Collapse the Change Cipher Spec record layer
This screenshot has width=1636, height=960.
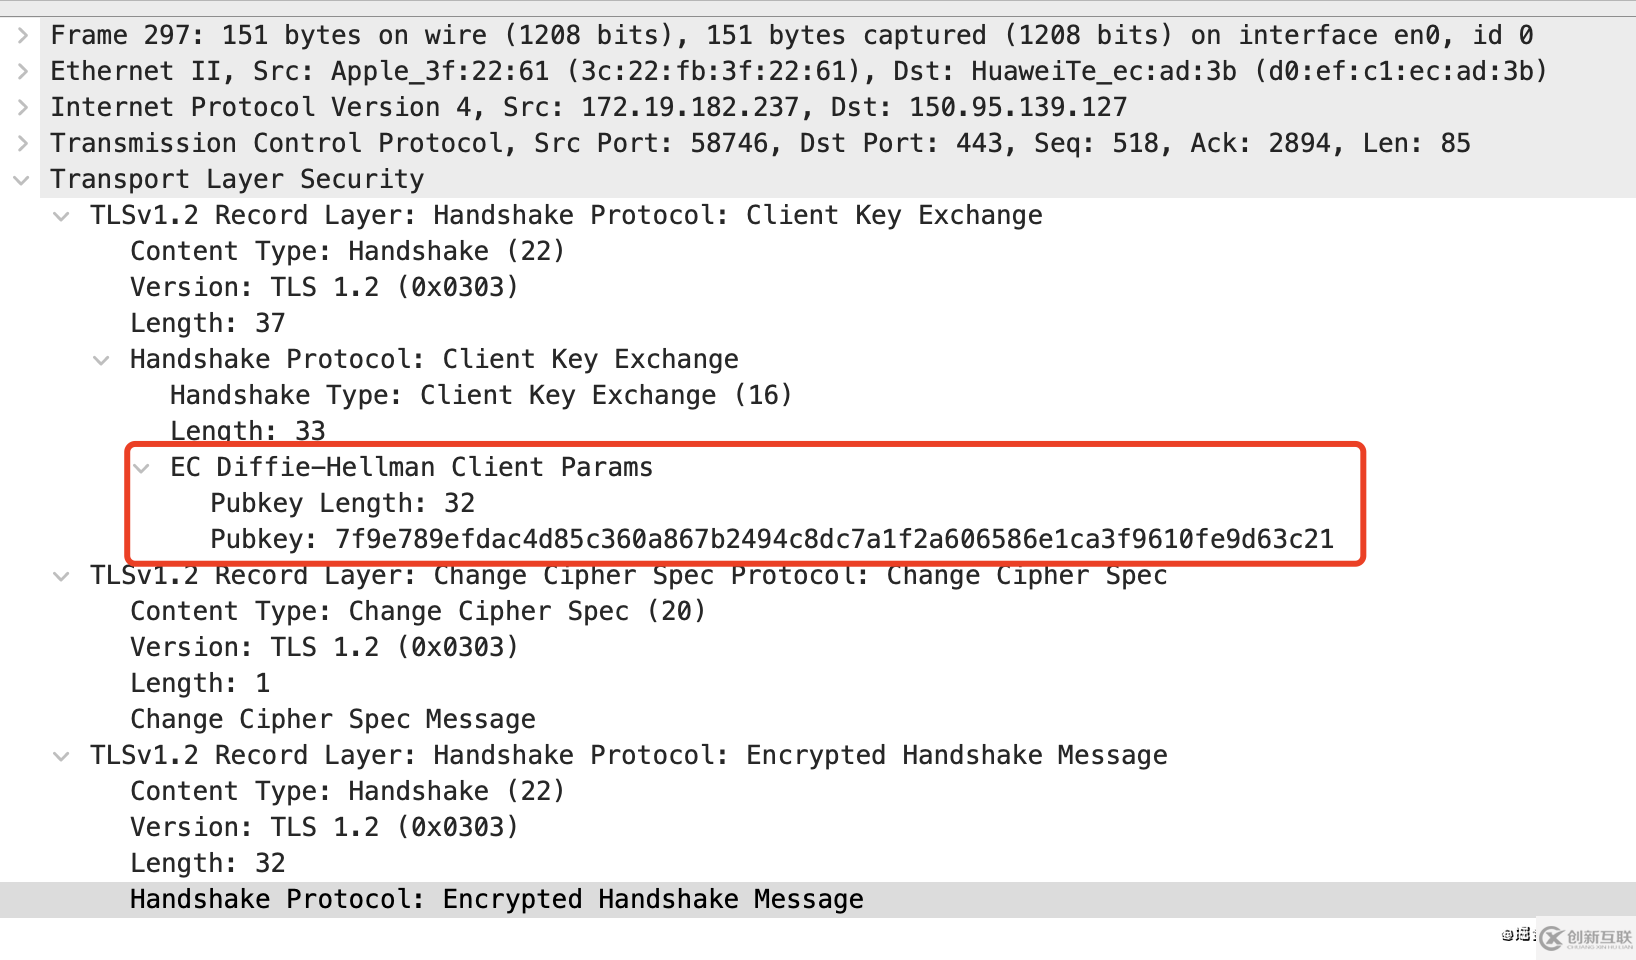[x=62, y=576]
